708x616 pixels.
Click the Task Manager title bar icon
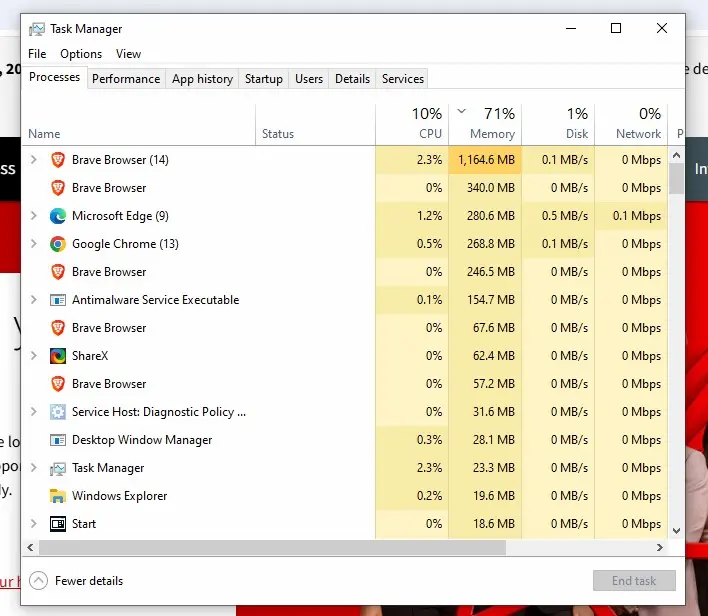[x=37, y=29]
